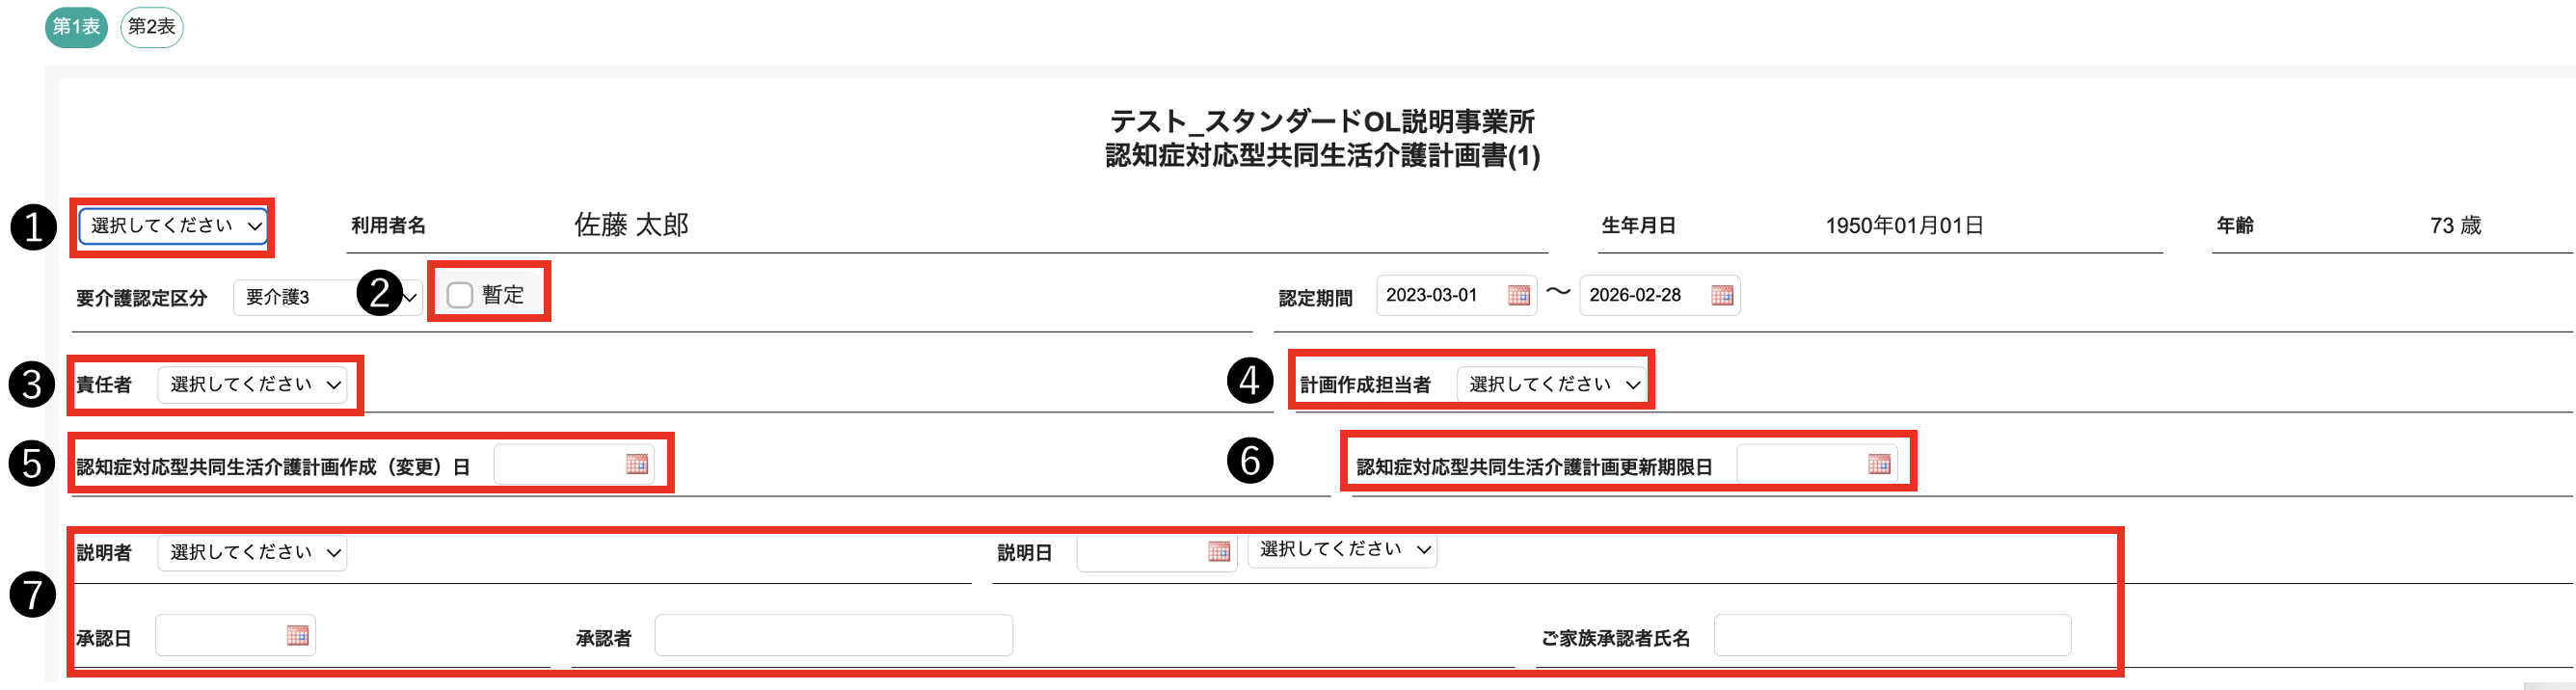Open calendar for 計画作成（変更）日
The image size is (2576, 690).
tap(637, 464)
